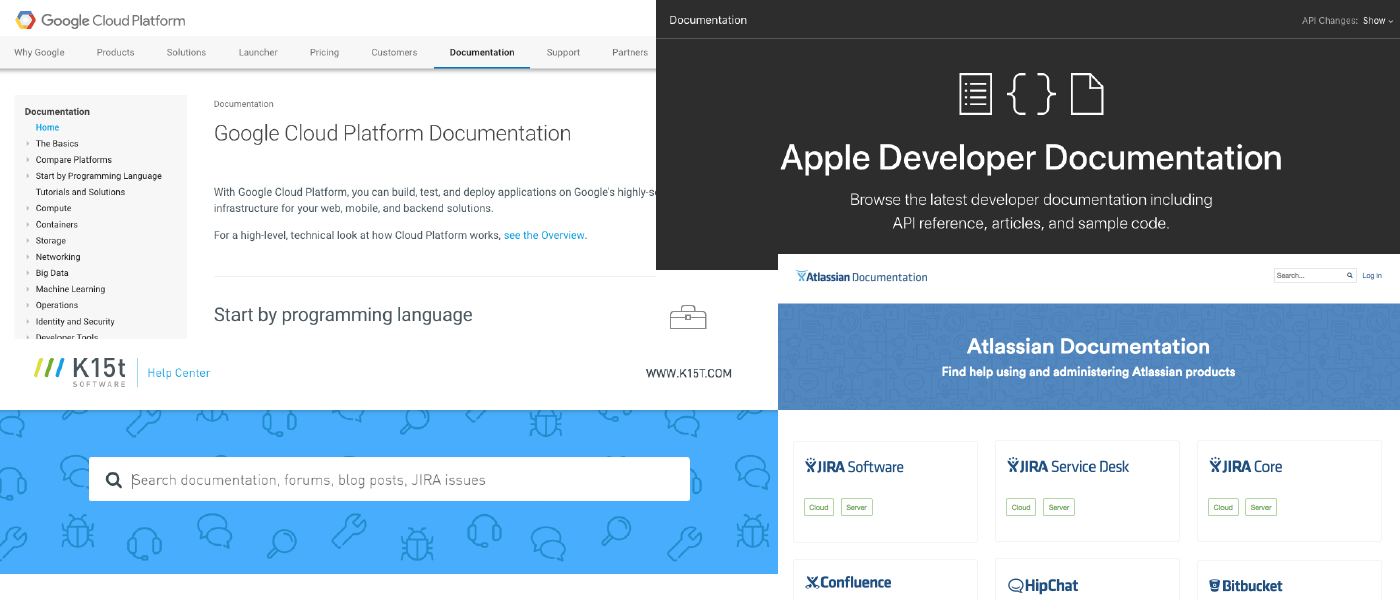The height and width of the screenshot is (600, 1400).
Task: Click the Log in link
Action: click(x=1371, y=275)
